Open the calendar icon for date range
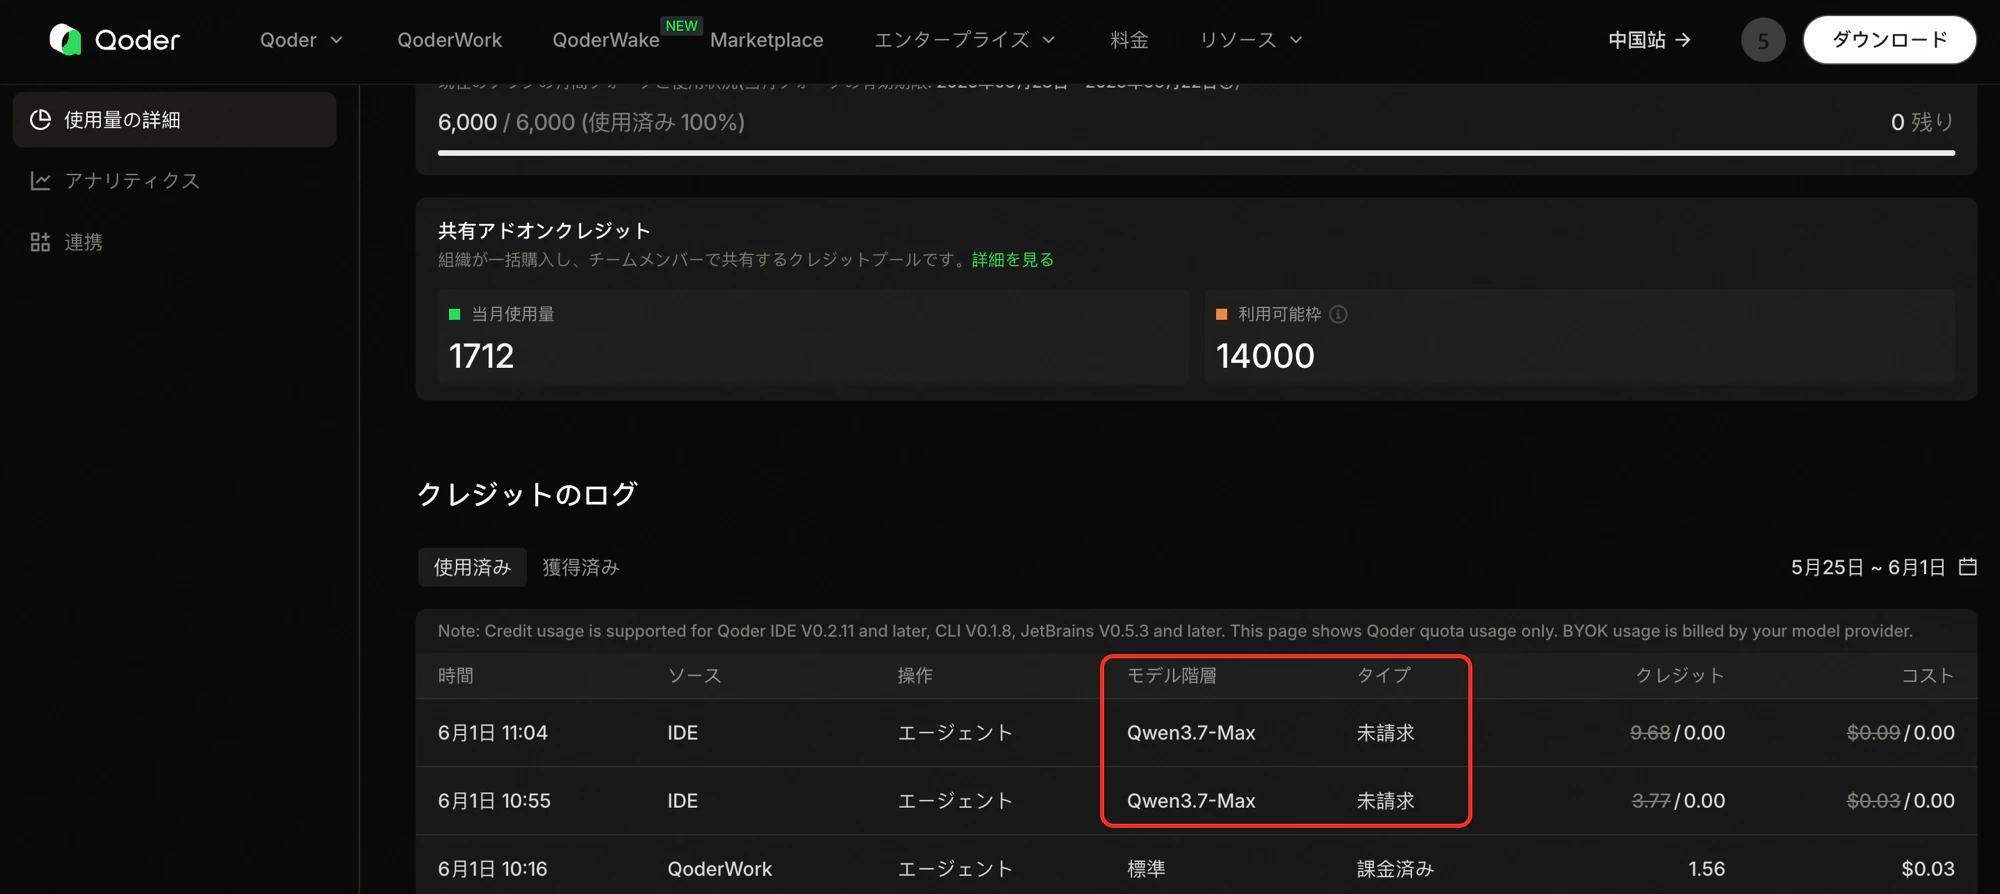Viewport: 2000px width, 894px height. pos(1968,567)
